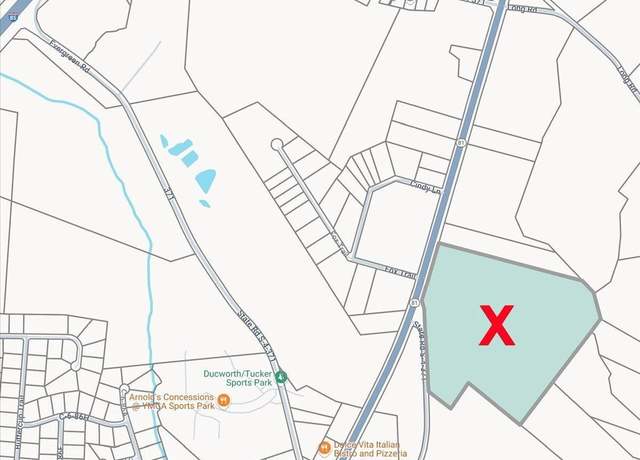
Task: Open the Dolce Vita Italian Bistro restaurant marker
Action: point(324,448)
